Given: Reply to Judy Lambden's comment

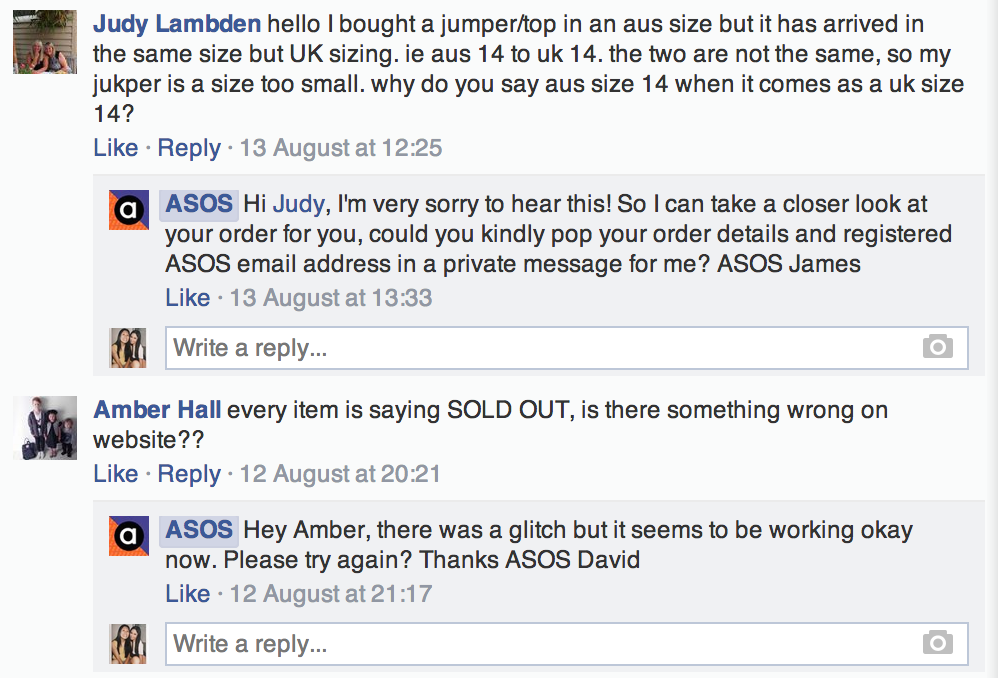Looking at the screenshot, I should [189, 148].
